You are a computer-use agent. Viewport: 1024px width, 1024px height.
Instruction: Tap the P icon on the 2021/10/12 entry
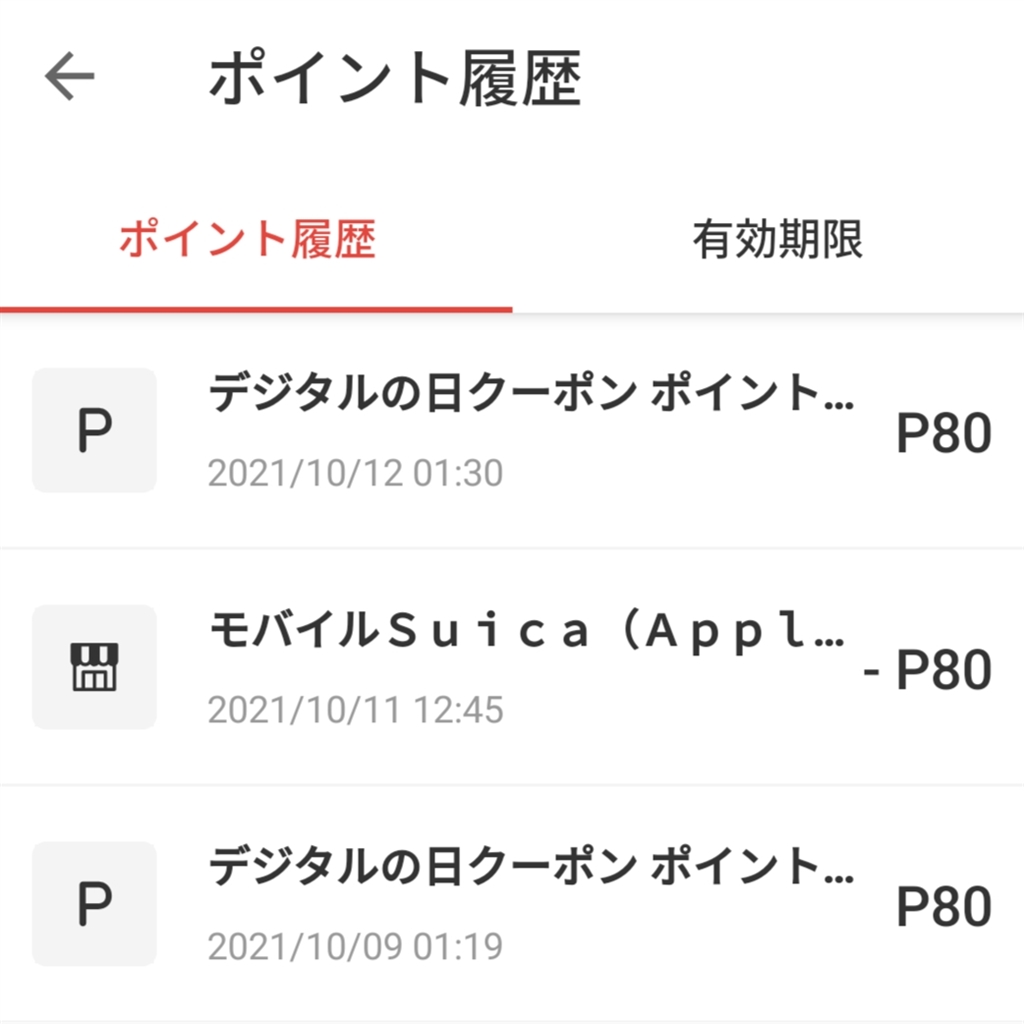click(x=94, y=431)
